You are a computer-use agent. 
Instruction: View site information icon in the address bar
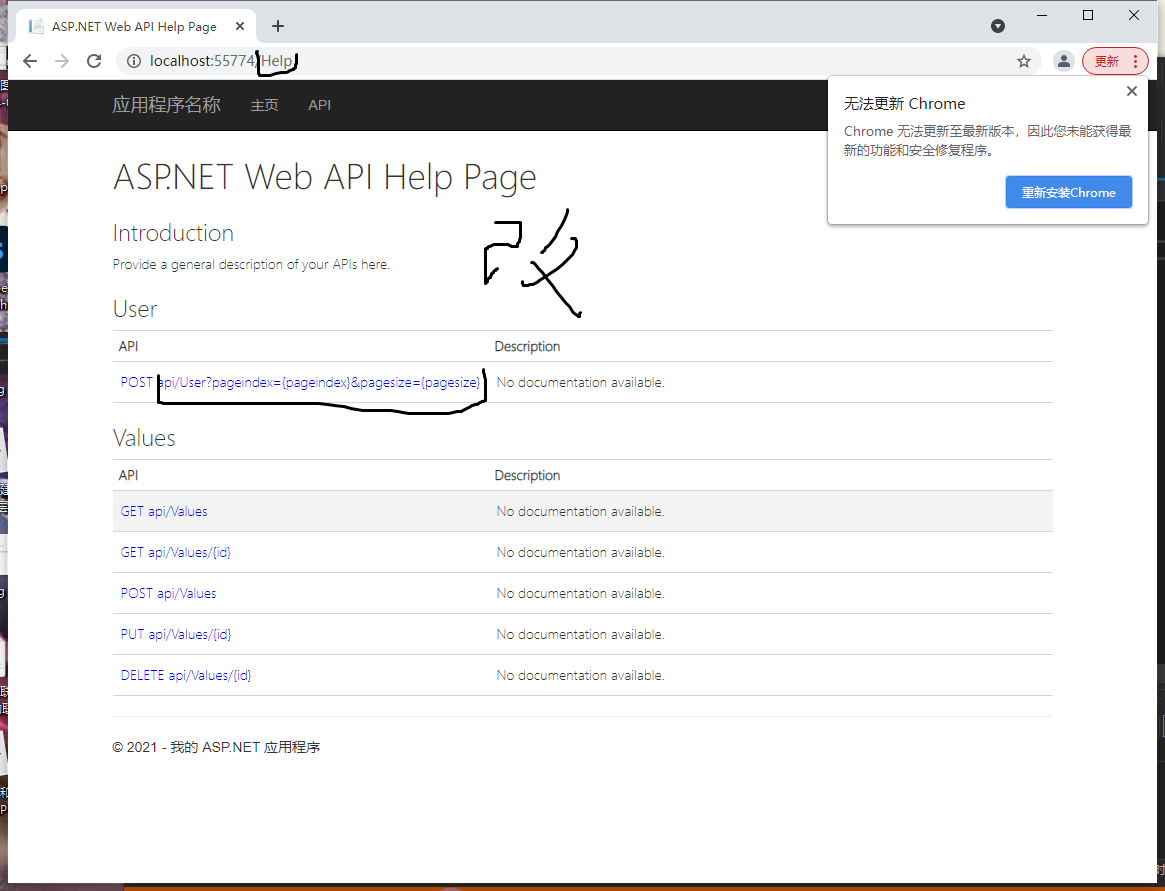click(134, 61)
